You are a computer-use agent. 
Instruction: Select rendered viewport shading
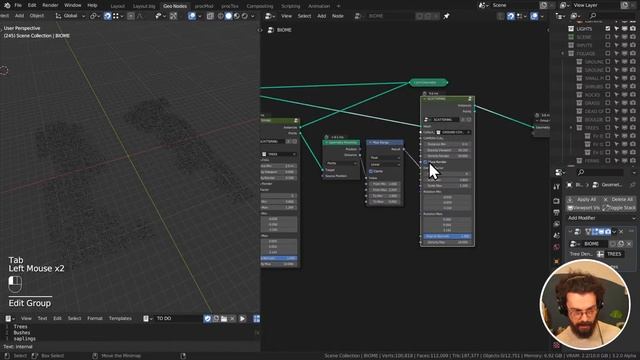coord(244,16)
